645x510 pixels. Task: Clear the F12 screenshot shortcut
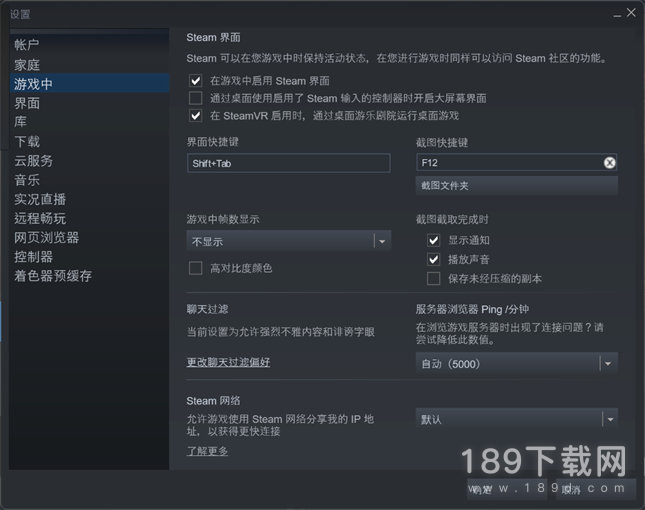point(609,163)
